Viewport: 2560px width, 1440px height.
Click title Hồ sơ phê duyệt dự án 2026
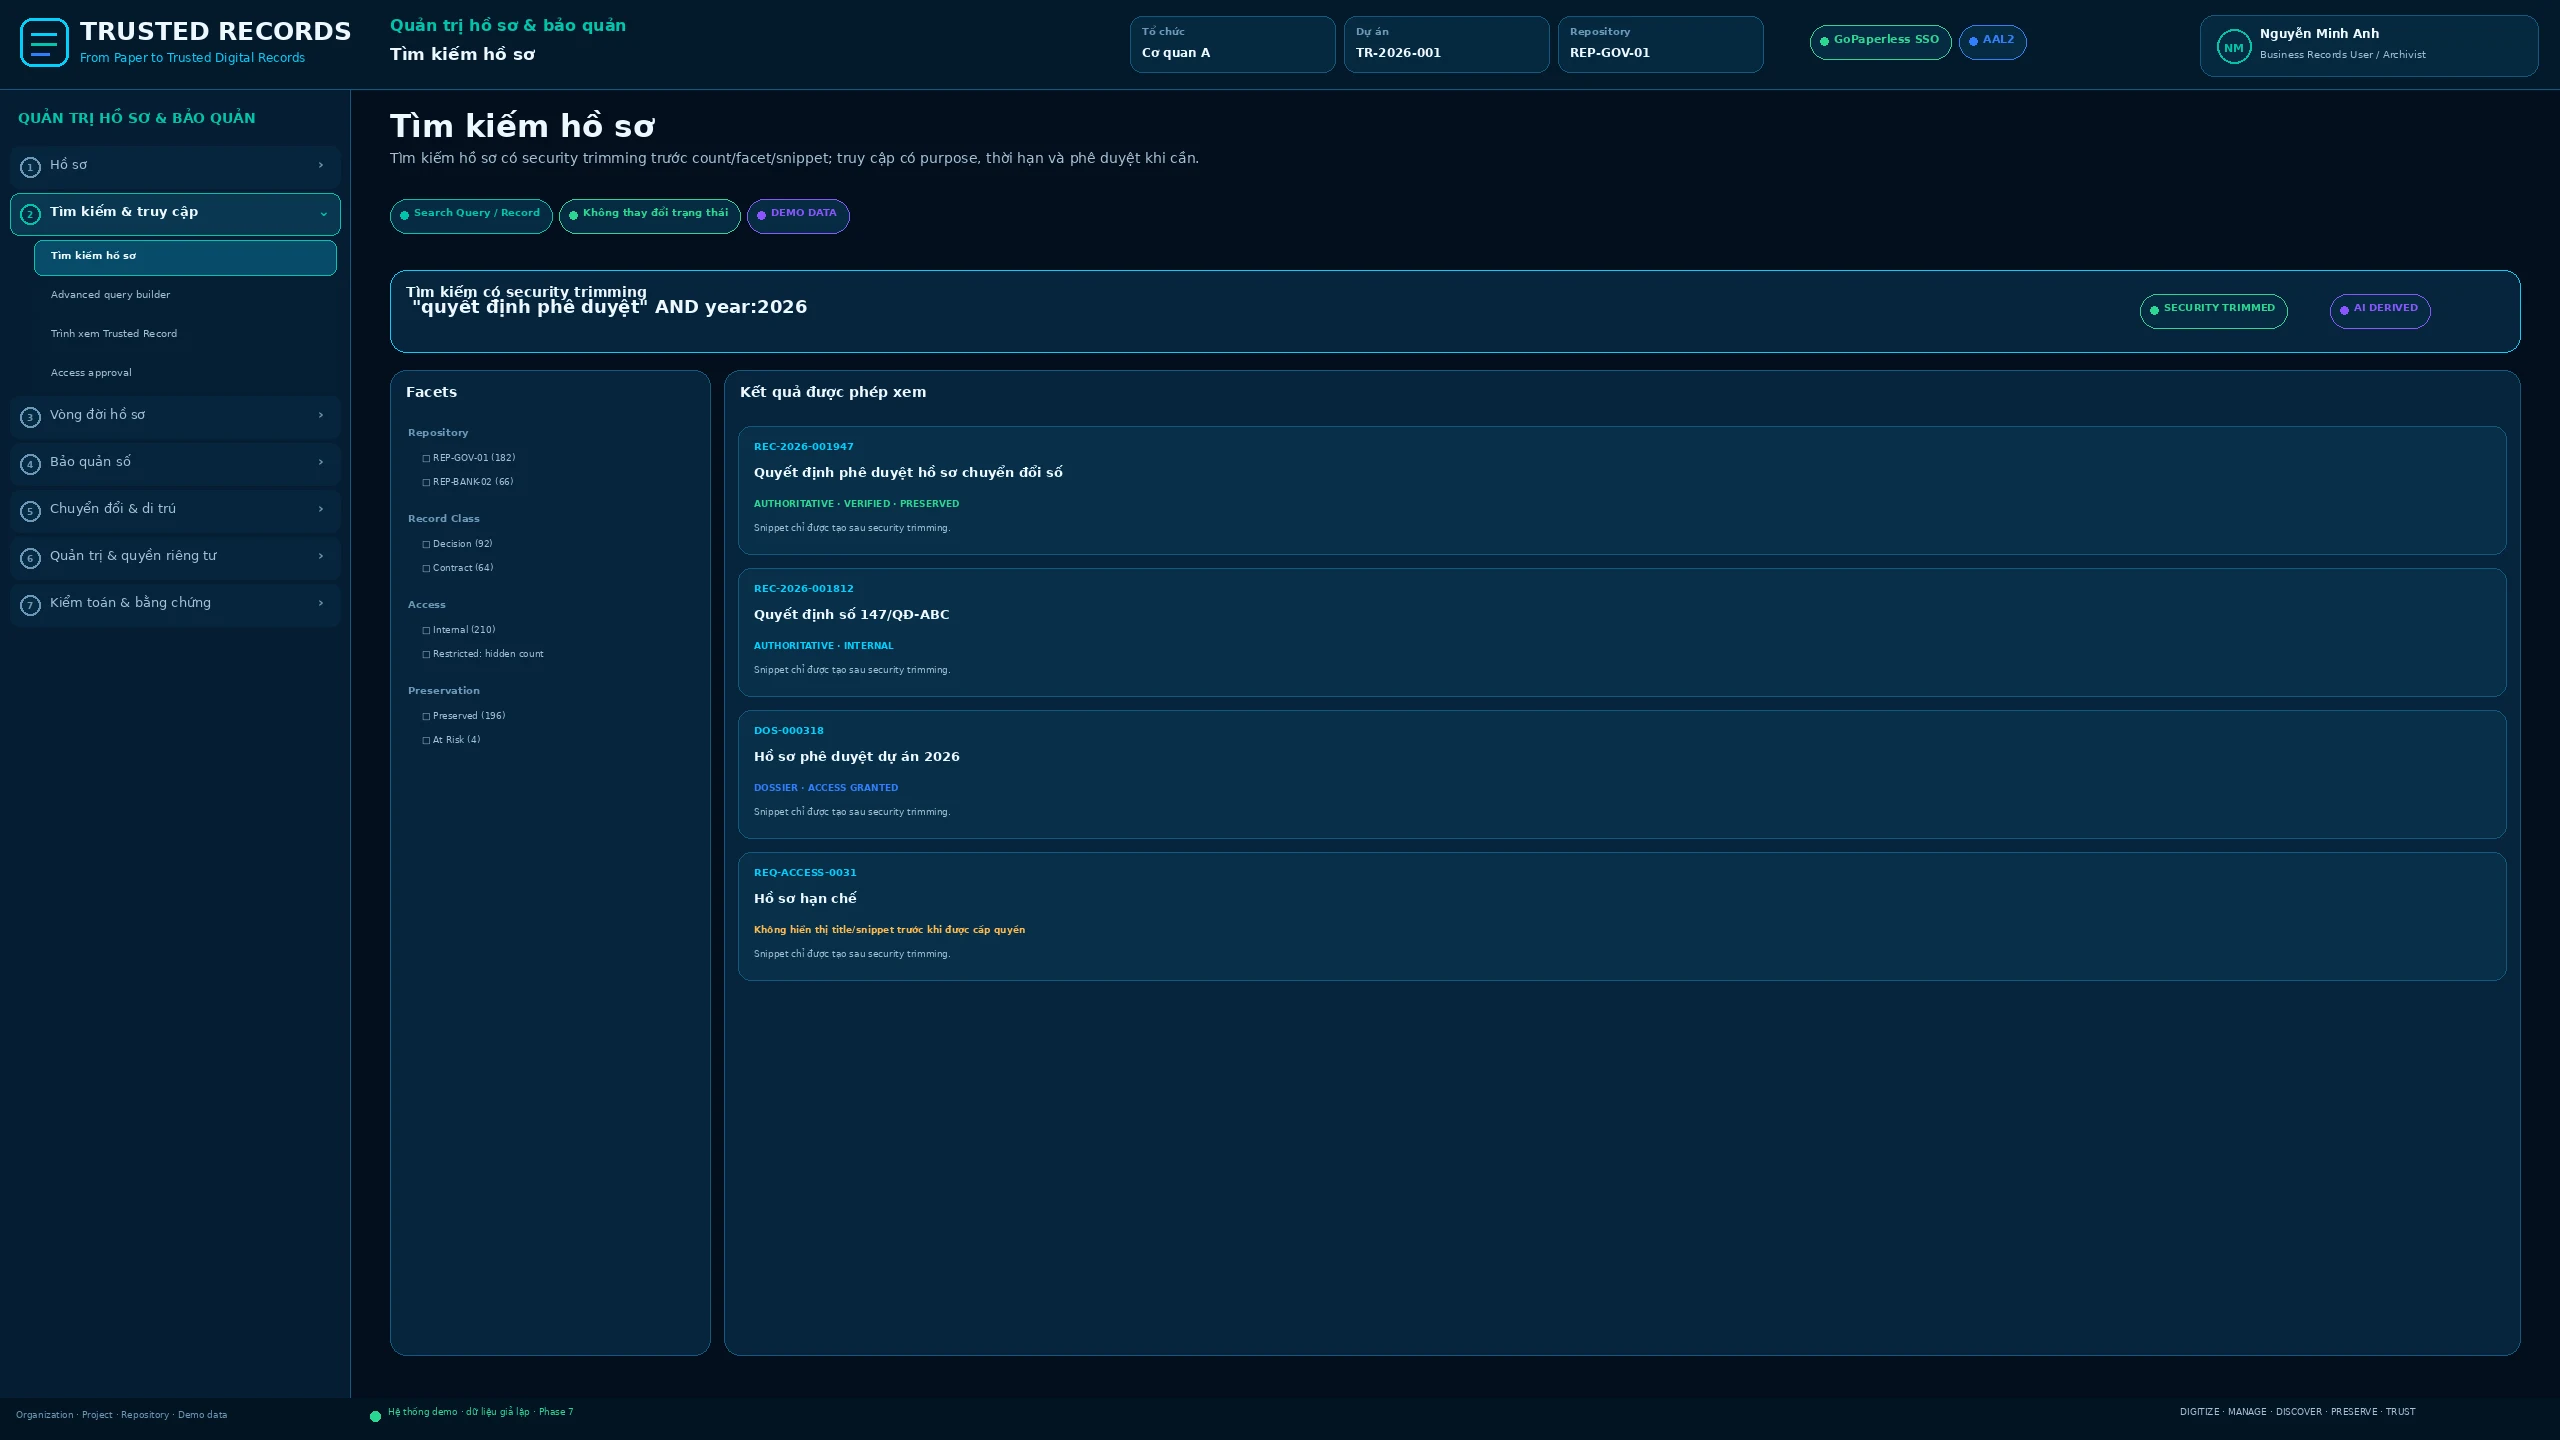click(x=856, y=757)
